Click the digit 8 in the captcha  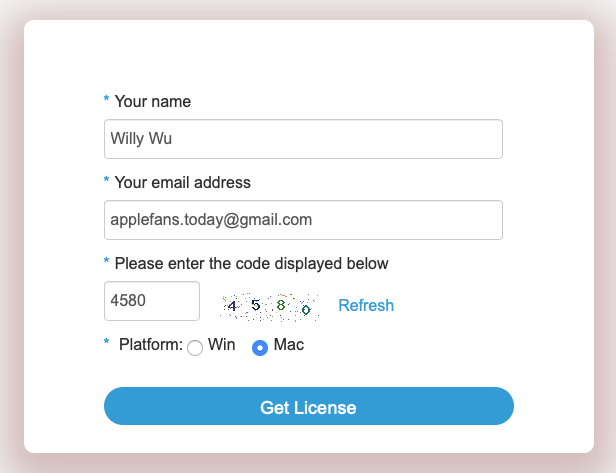click(281, 305)
